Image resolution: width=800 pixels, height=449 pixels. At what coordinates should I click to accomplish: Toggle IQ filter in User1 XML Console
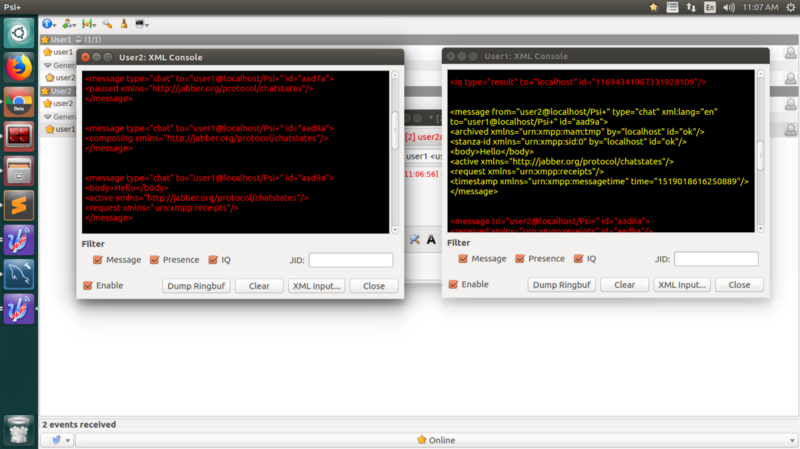pyautogui.click(x=578, y=259)
